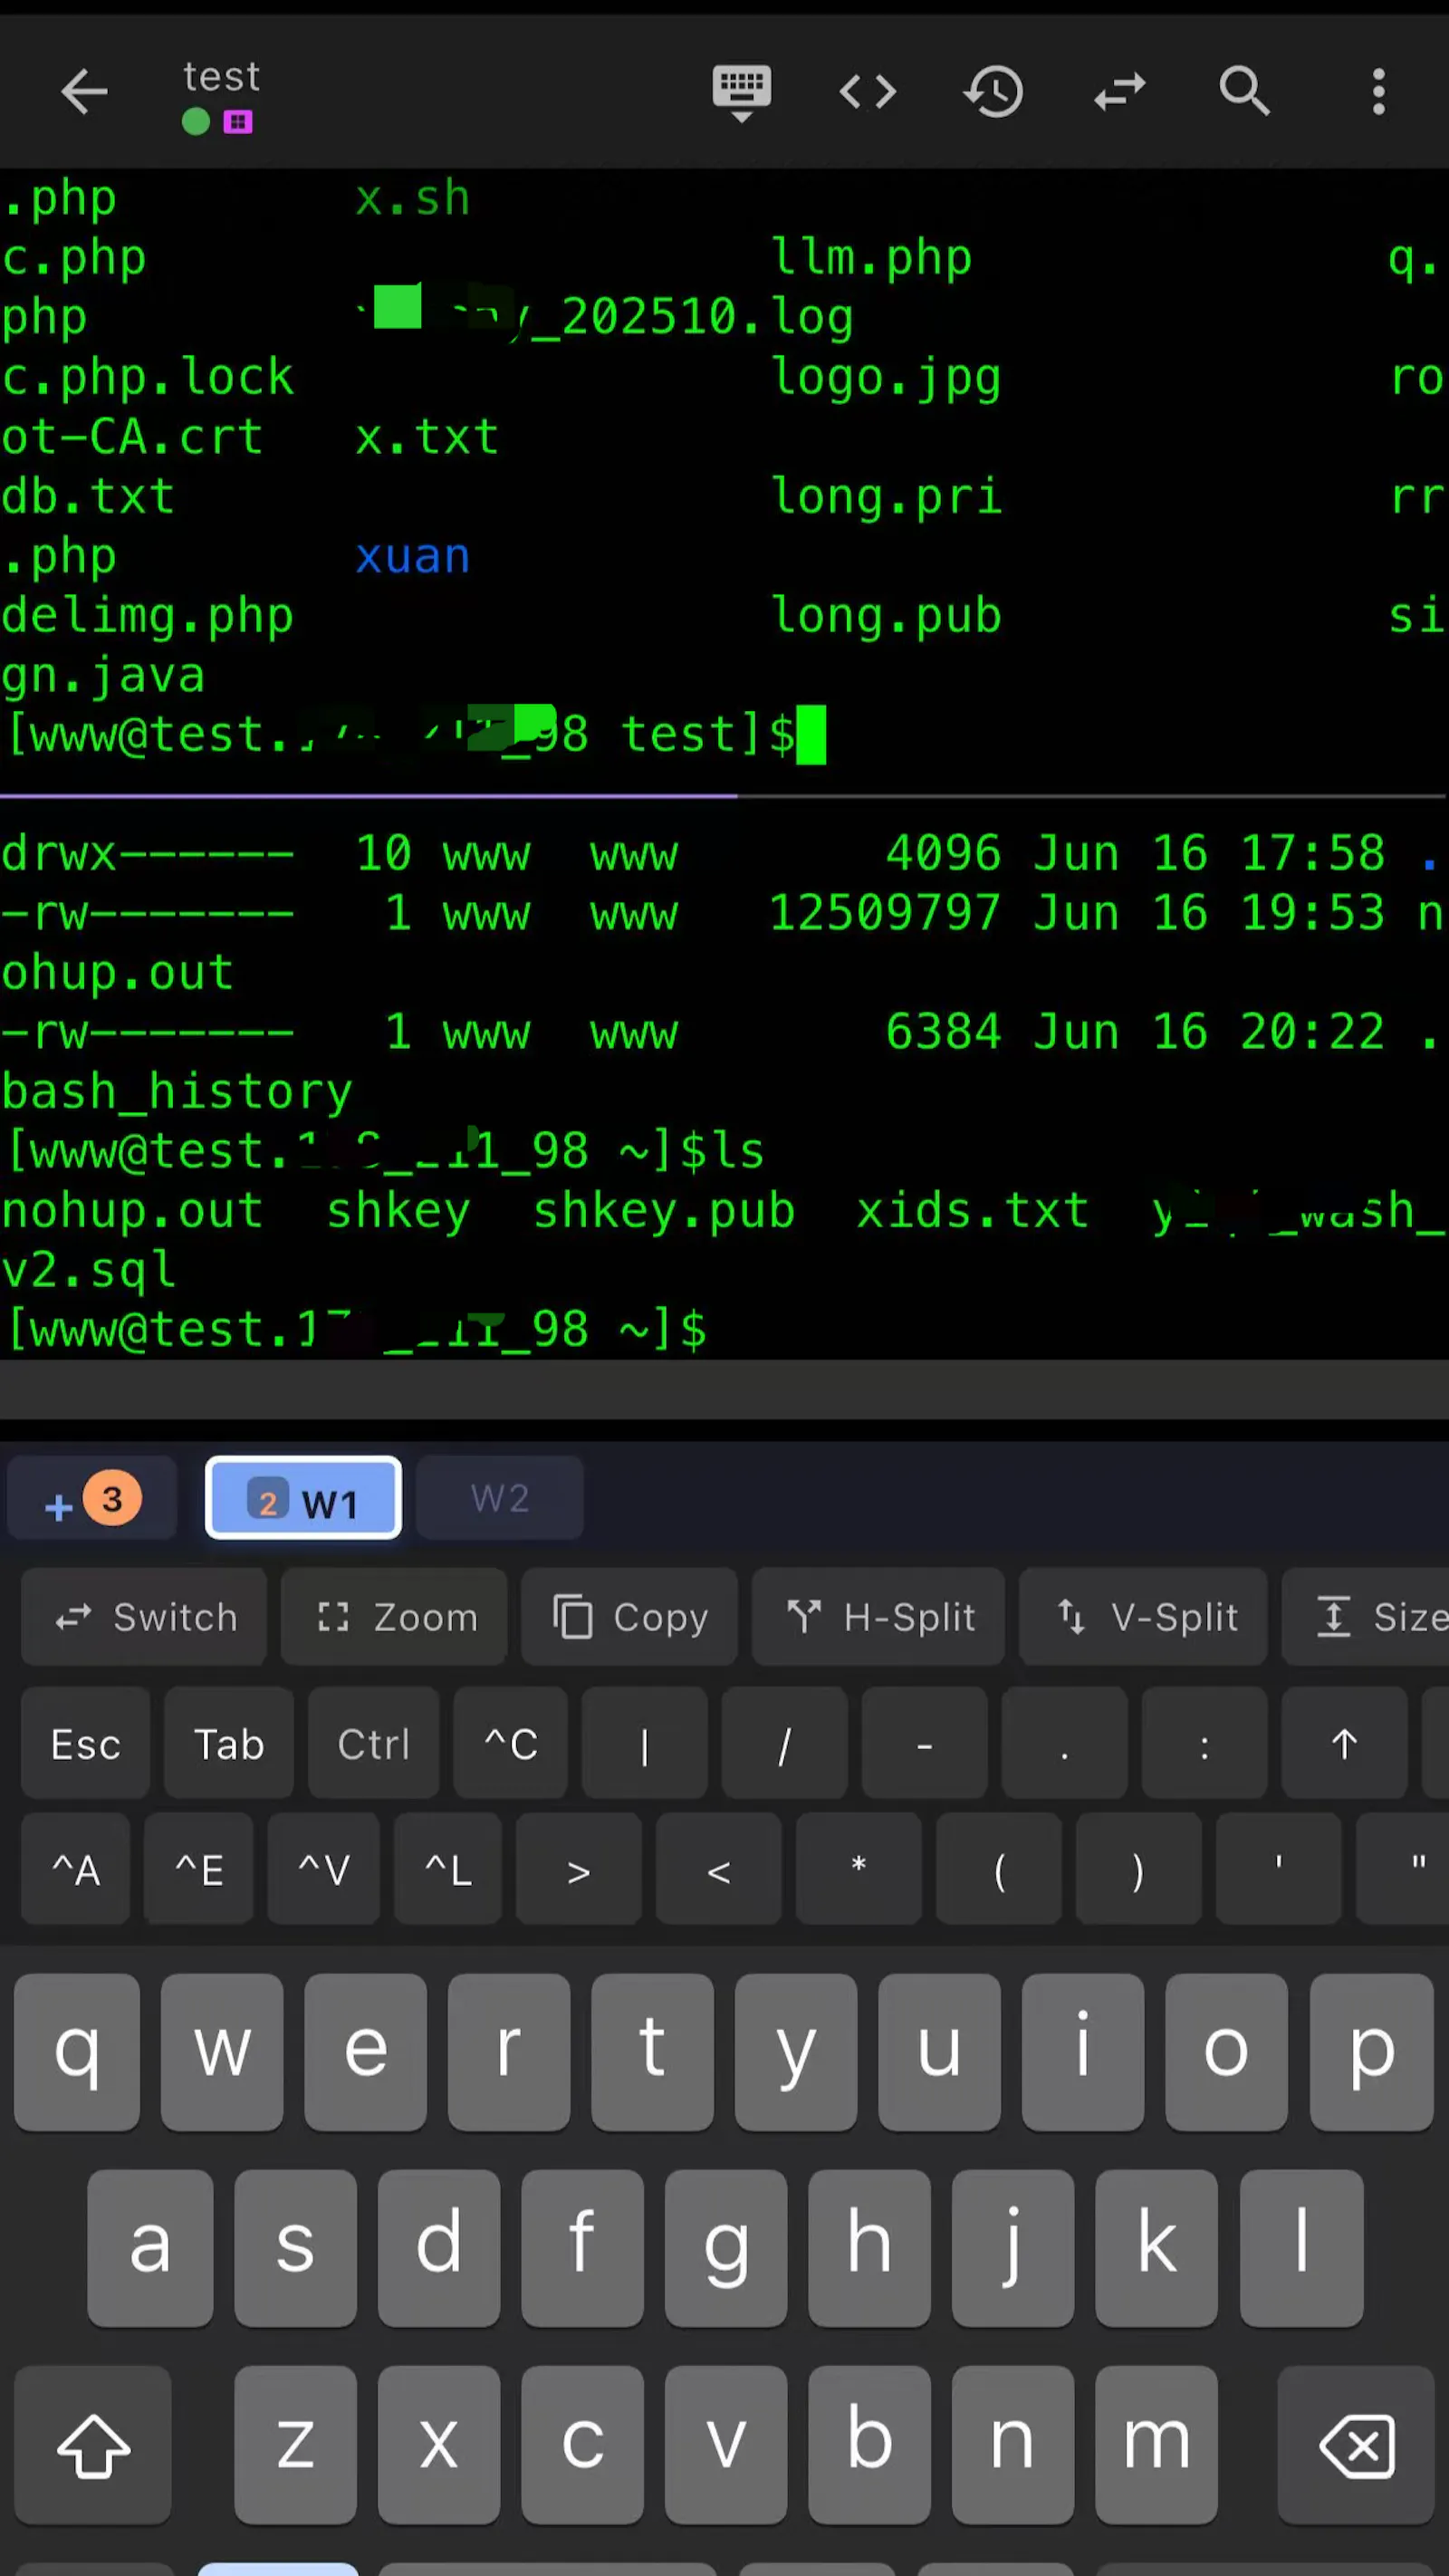Tap the magenta tmux session indicator
This screenshot has width=1449, height=2576.
[237, 122]
